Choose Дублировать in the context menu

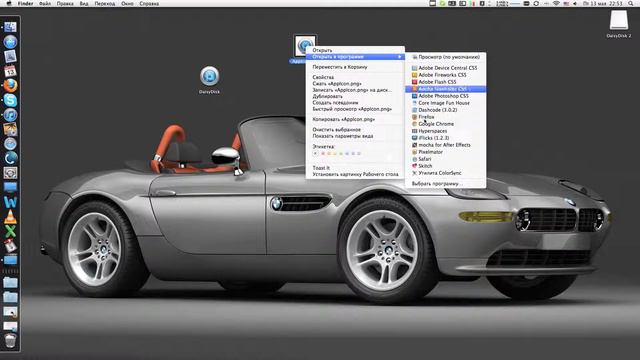coord(355,96)
